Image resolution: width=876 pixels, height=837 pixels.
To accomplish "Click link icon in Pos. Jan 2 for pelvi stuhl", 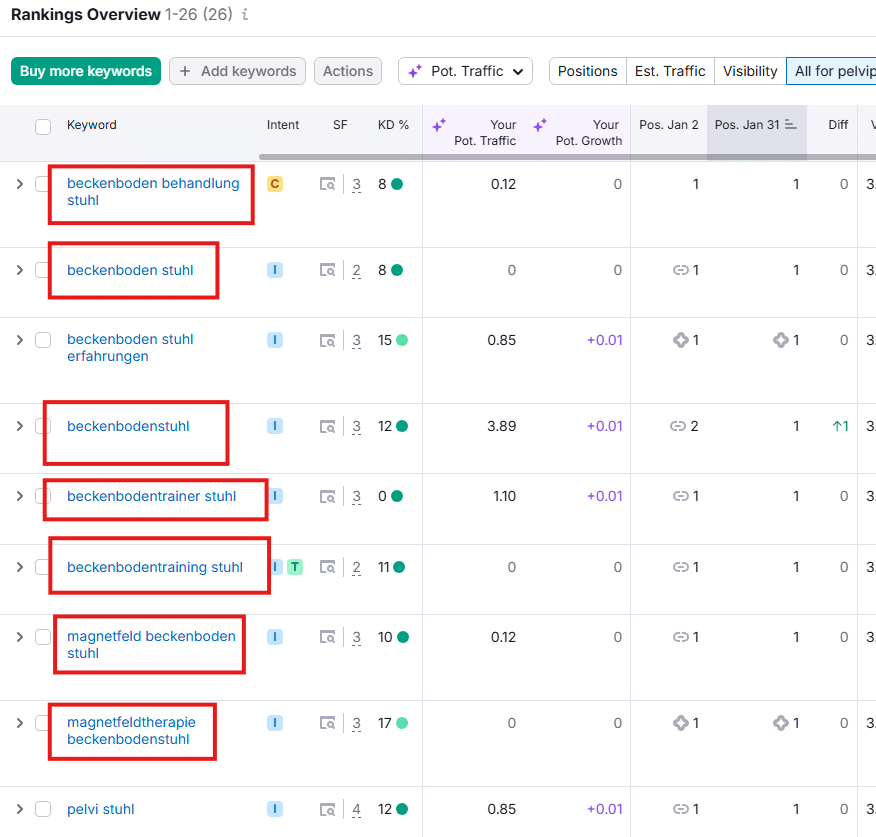I will [x=680, y=809].
